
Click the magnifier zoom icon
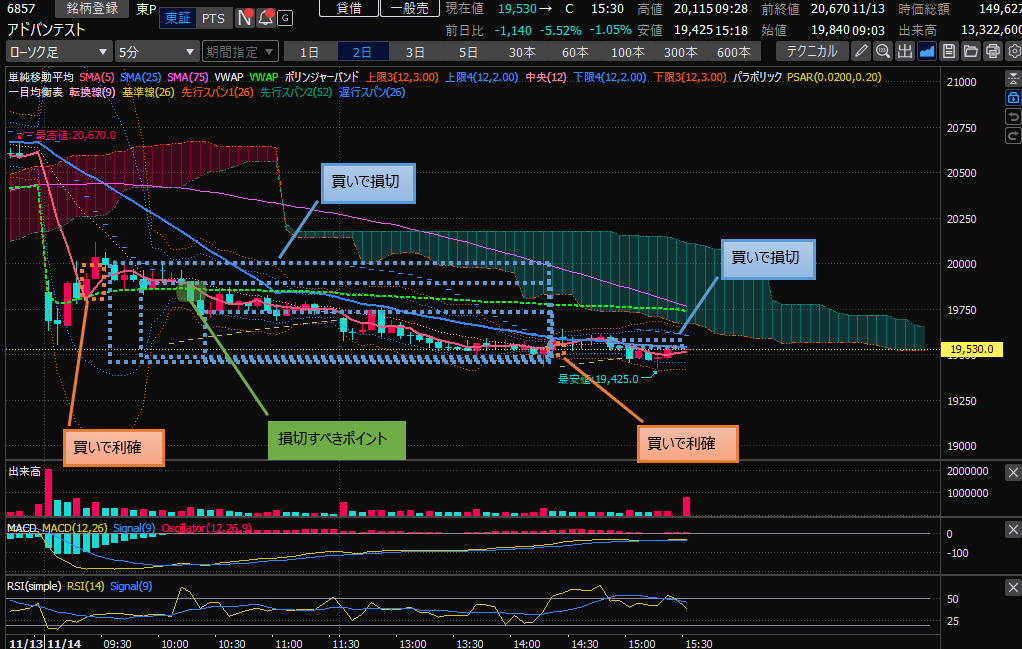(883, 51)
